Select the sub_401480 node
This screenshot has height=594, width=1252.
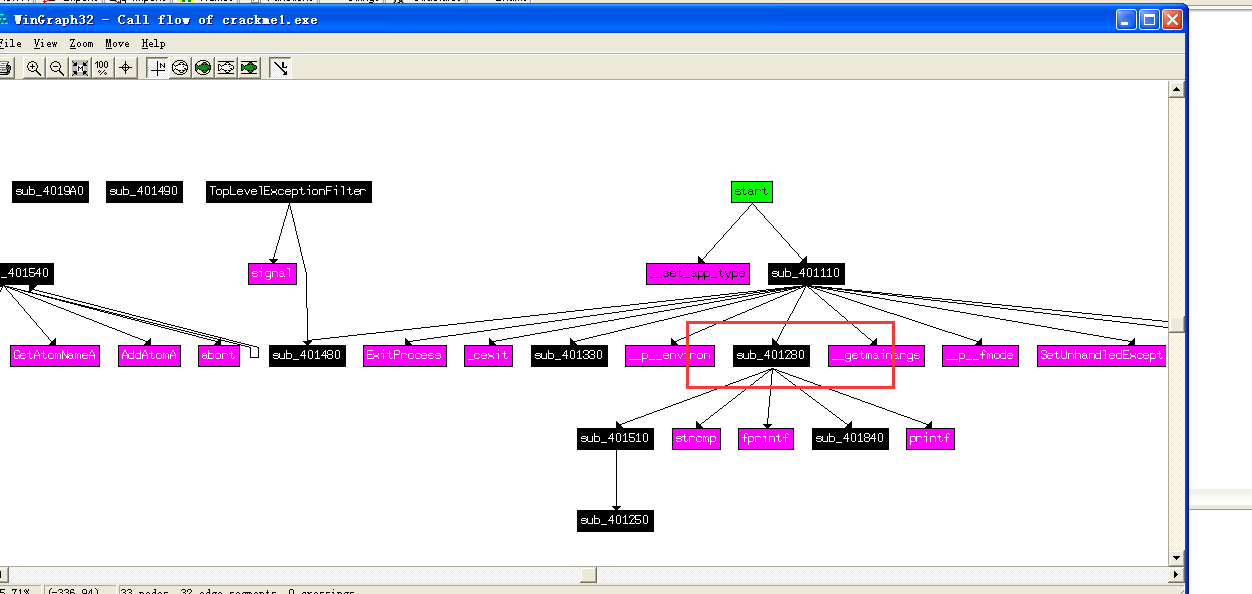tap(308, 355)
